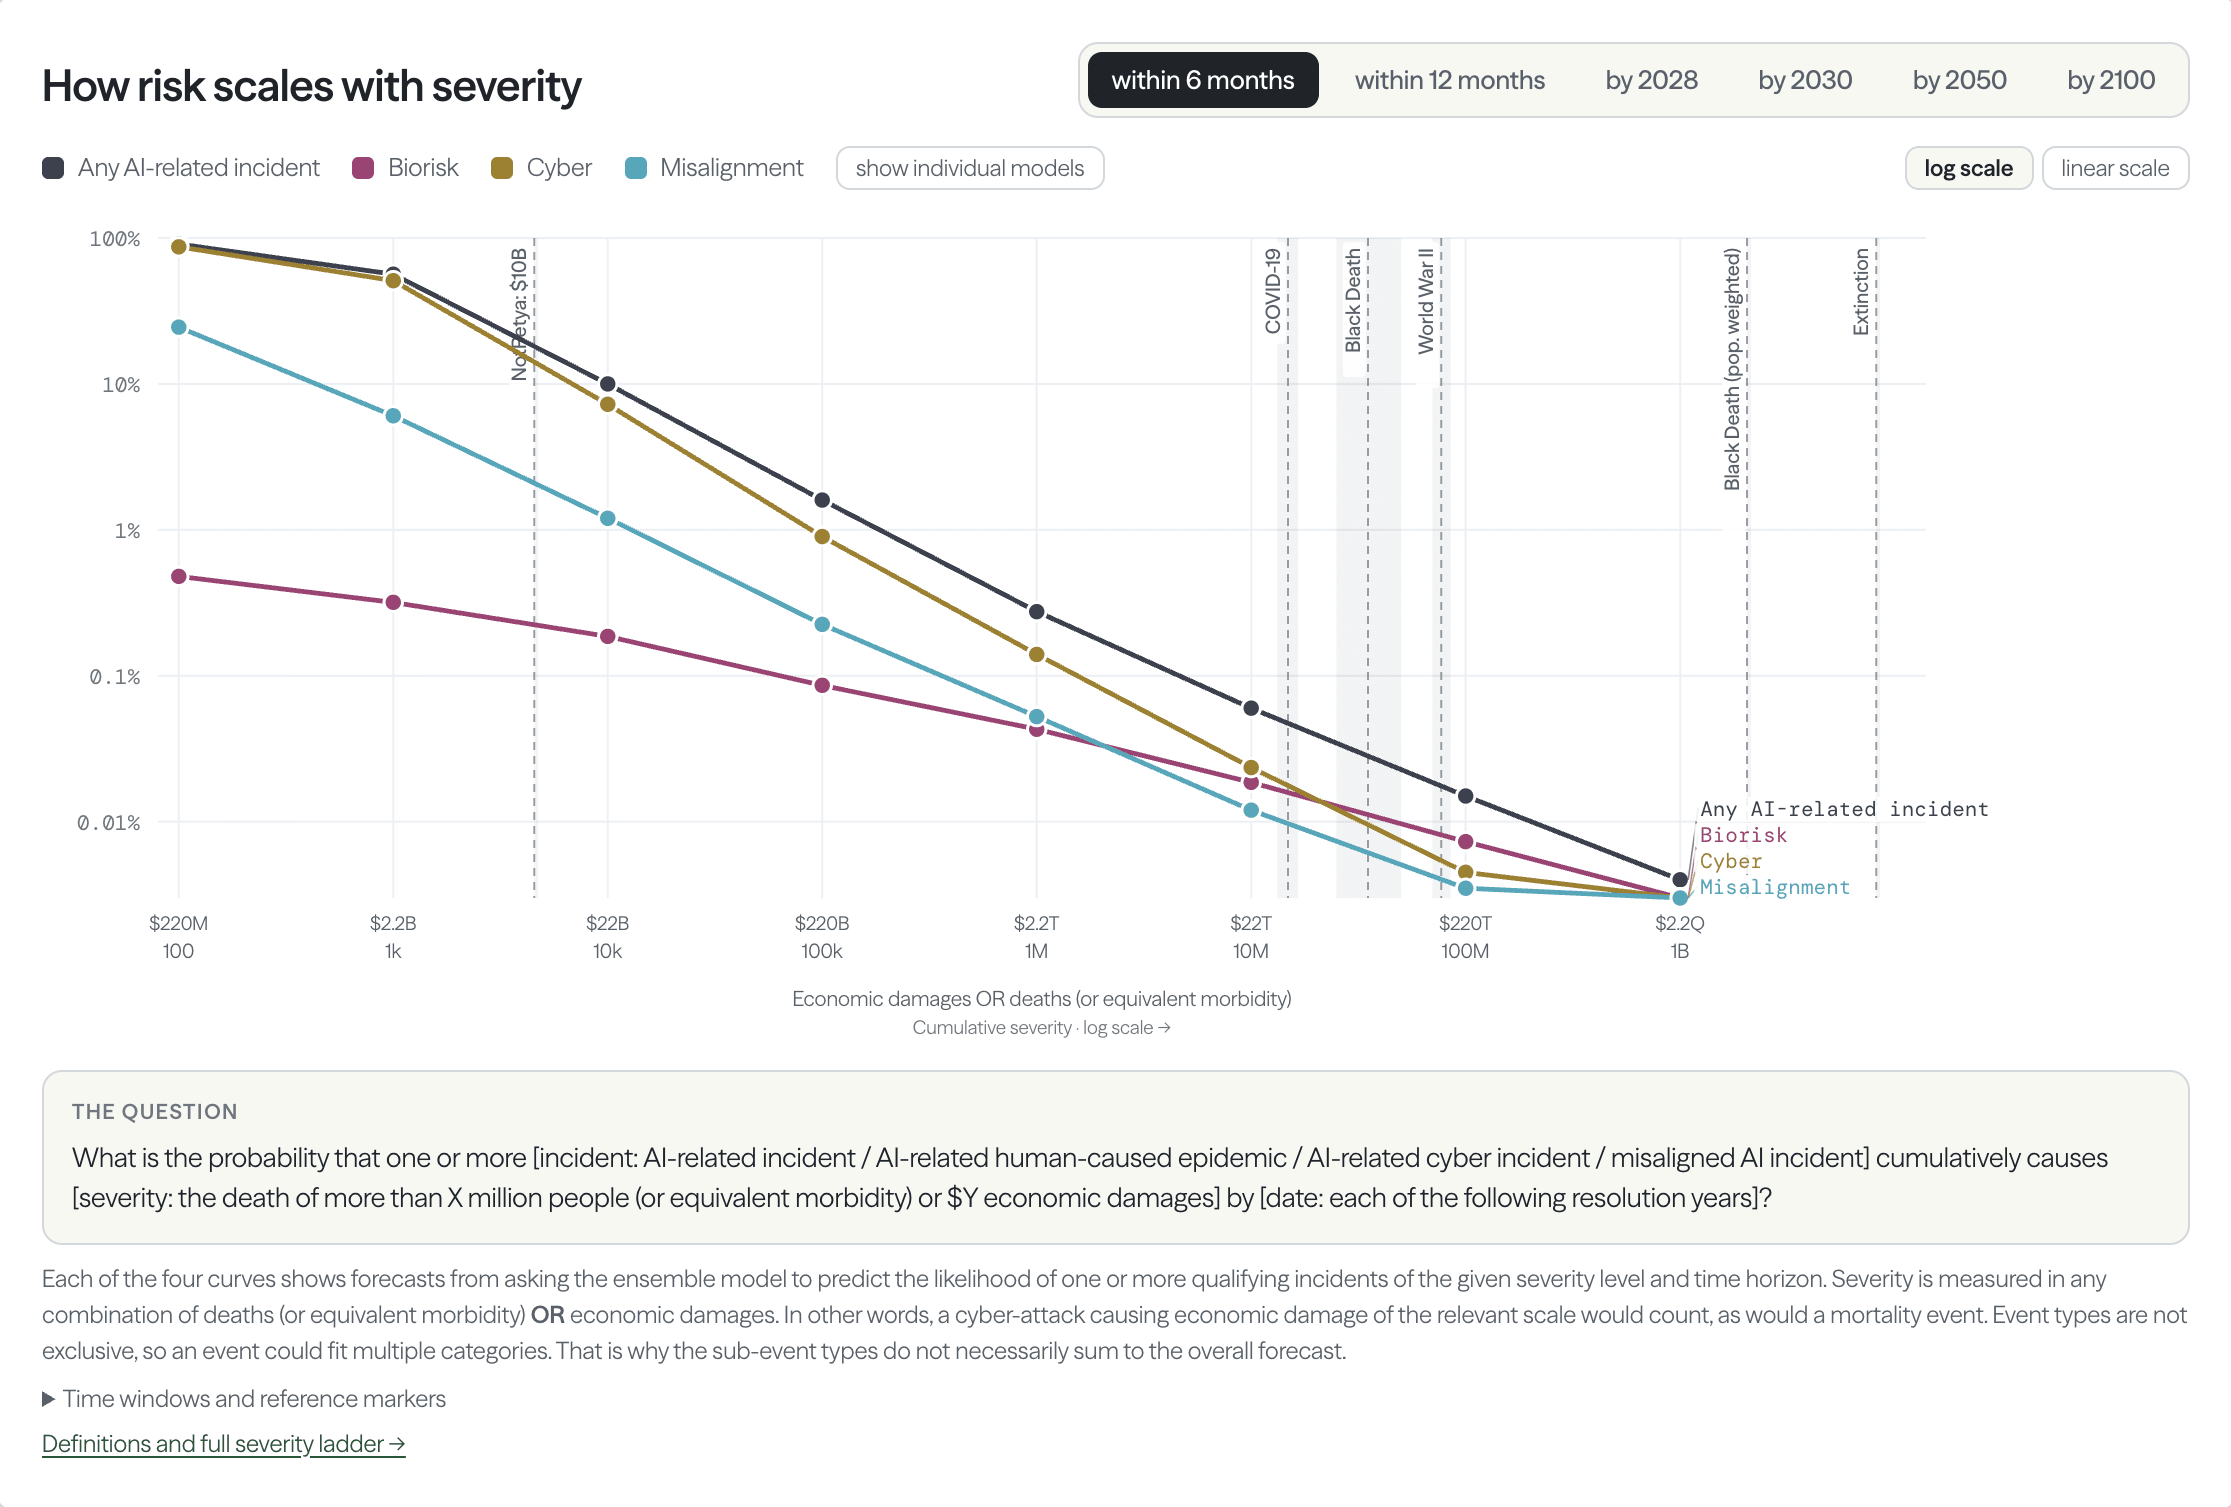The height and width of the screenshot is (1507, 2231).
Task: Switch to 'within 12 months' tab
Action: point(1449,80)
